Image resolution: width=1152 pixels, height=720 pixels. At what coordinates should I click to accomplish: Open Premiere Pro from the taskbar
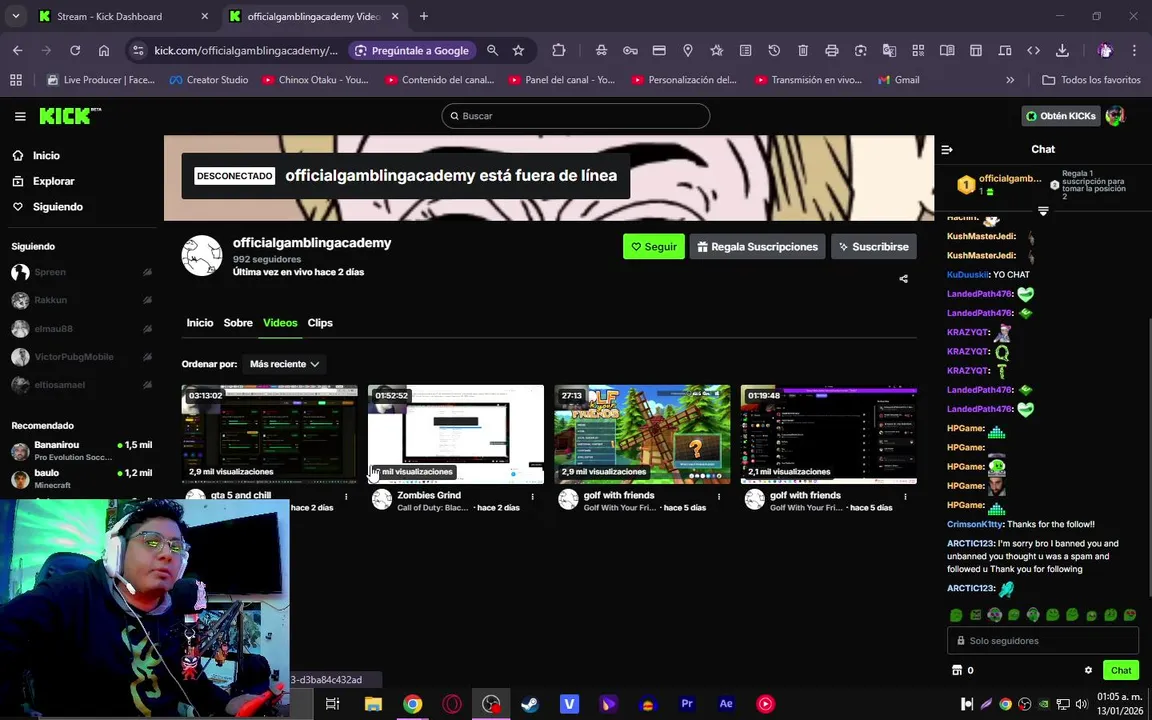687,704
